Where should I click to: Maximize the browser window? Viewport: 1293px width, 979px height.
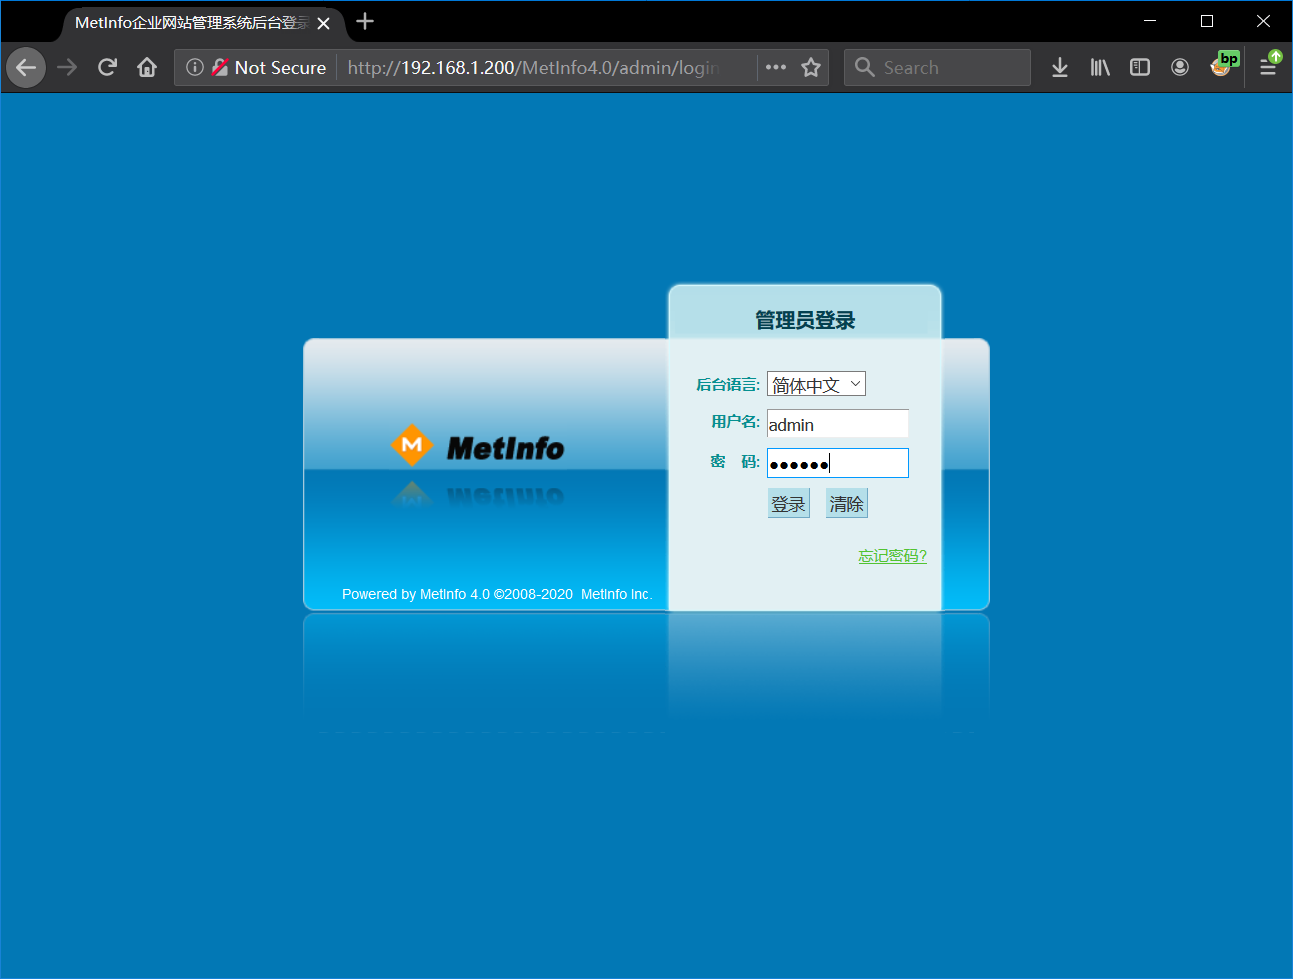tap(1207, 21)
